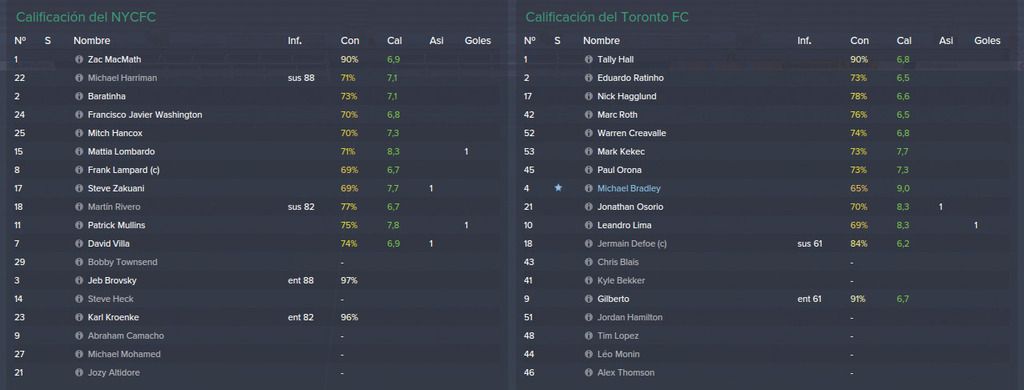Click info icon next to David Villa

coord(79,244)
